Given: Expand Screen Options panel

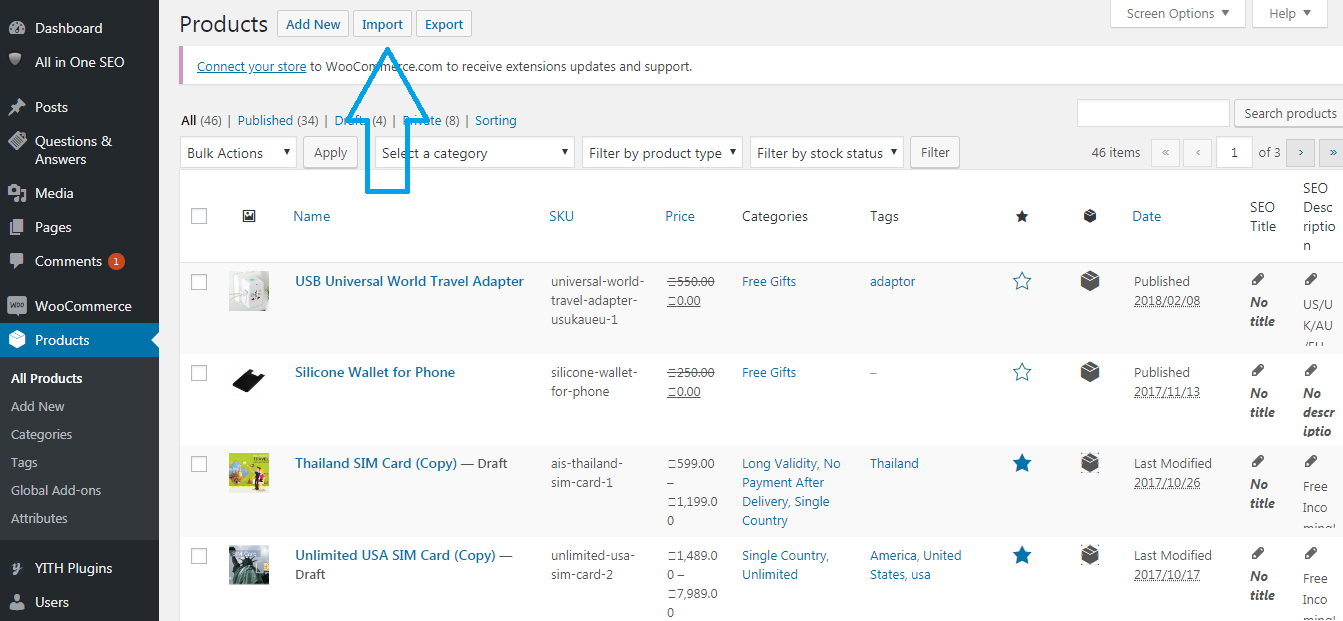Looking at the screenshot, I should [x=1178, y=14].
